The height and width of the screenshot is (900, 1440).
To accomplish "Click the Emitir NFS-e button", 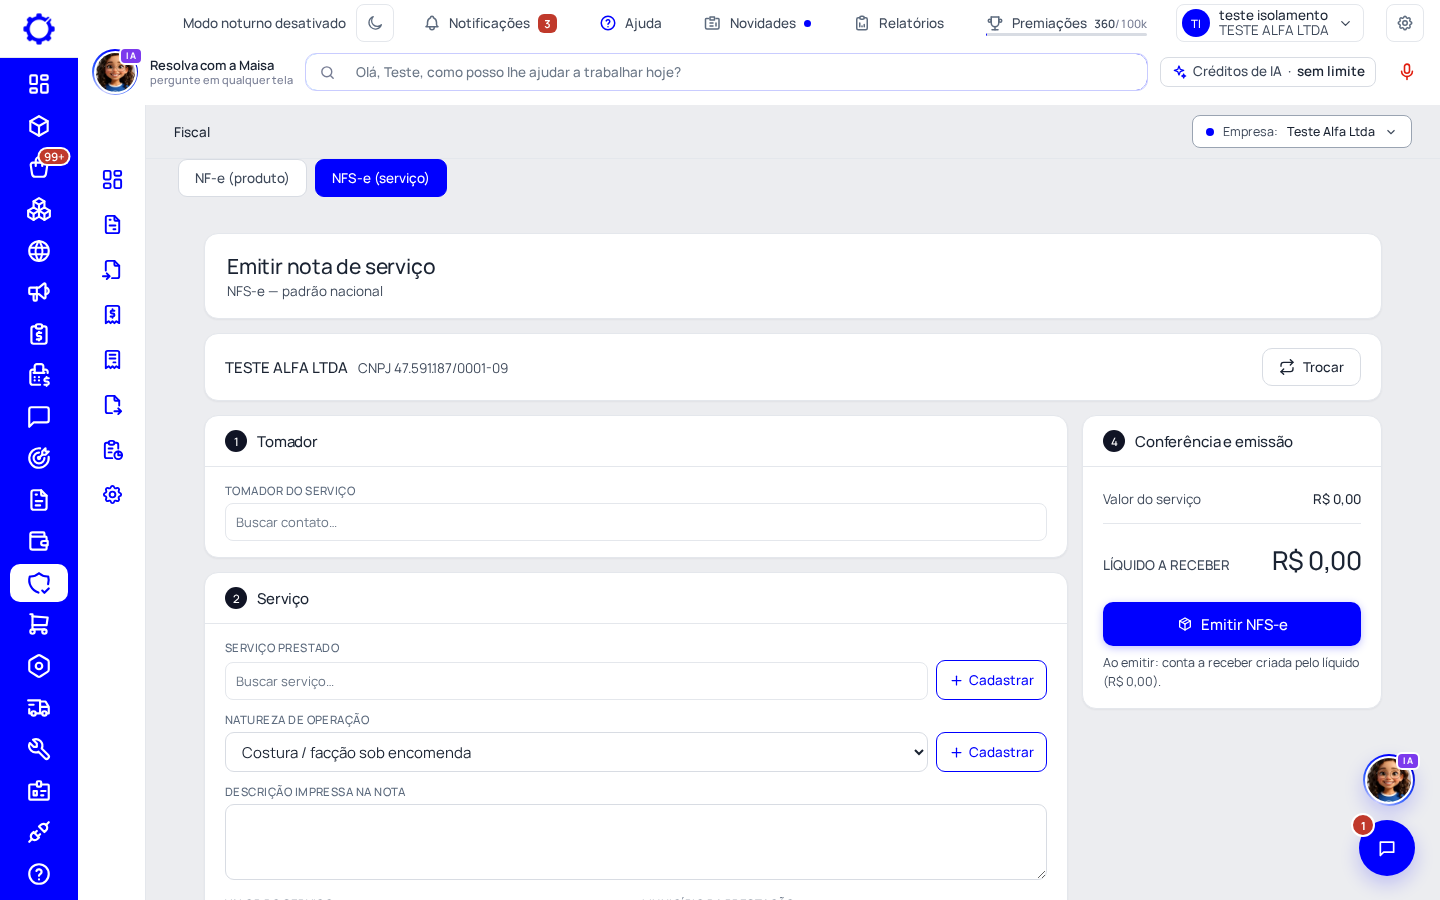I will click(1232, 624).
